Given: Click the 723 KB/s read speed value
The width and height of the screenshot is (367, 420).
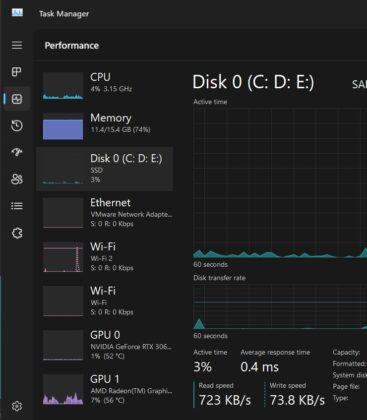Looking at the screenshot, I should 225,400.
